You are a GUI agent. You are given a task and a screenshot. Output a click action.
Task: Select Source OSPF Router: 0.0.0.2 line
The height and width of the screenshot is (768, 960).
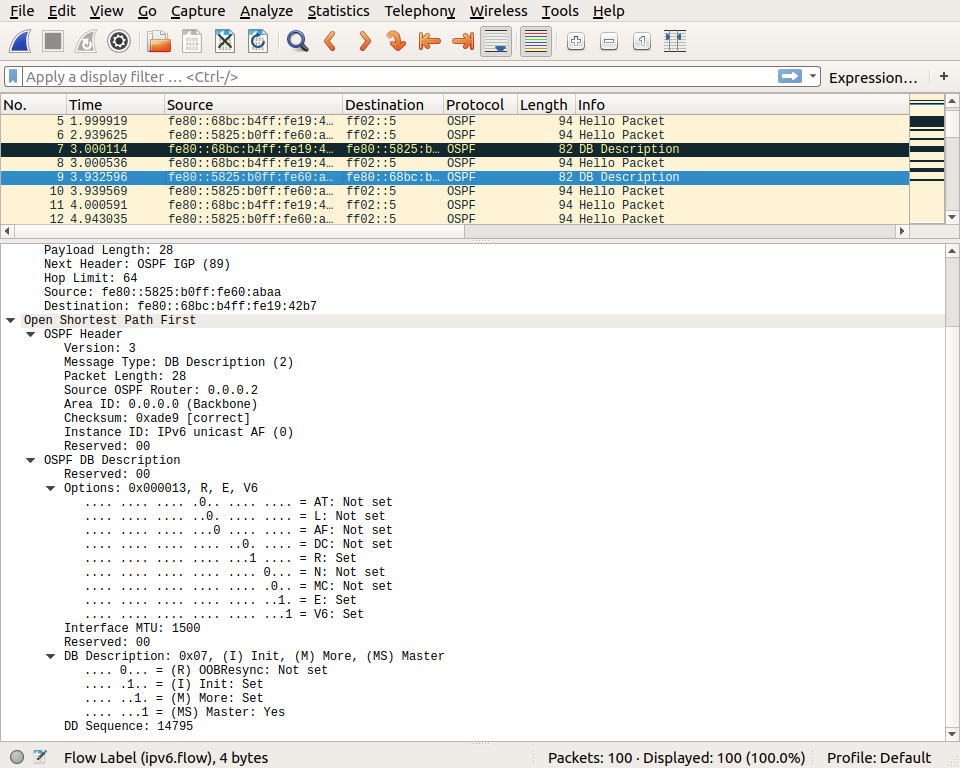tap(161, 390)
